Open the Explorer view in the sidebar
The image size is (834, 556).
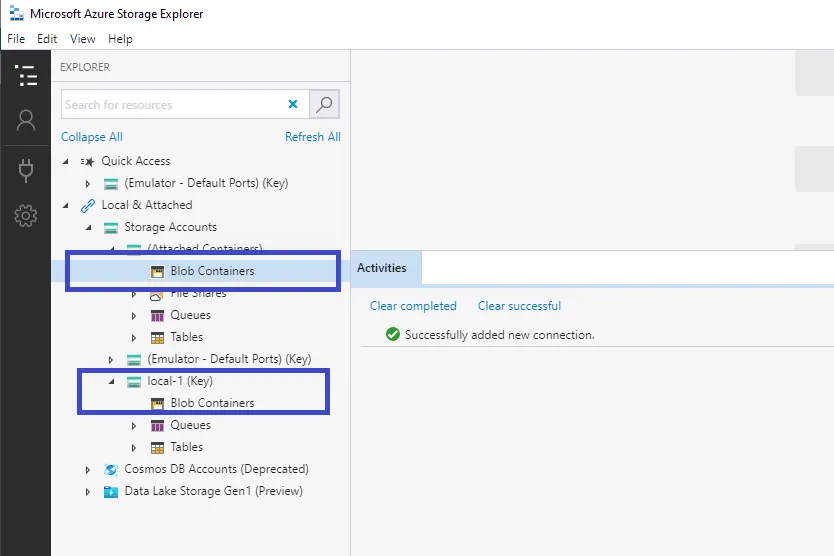click(26, 75)
